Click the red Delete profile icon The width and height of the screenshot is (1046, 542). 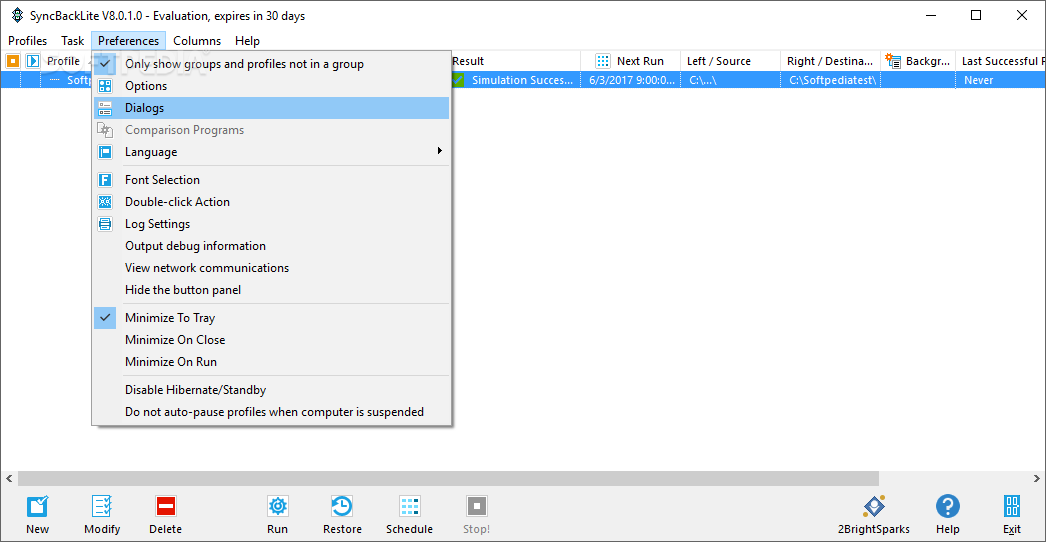pyautogui.click(x=165, y=506)
